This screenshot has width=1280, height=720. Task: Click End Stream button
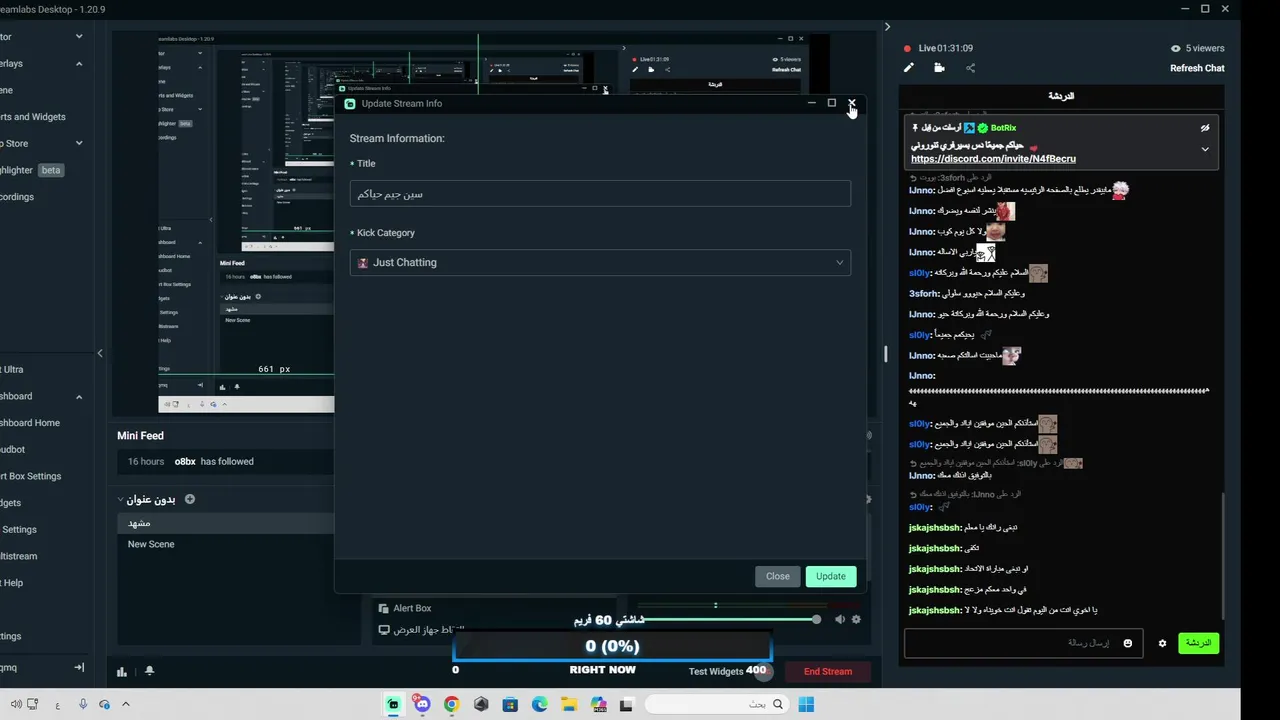point(828,671)
